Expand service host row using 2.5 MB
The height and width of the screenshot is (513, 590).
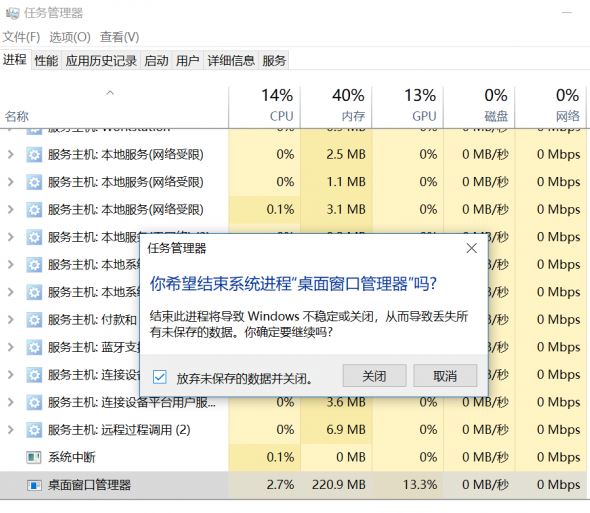click(x=11, y=154)
